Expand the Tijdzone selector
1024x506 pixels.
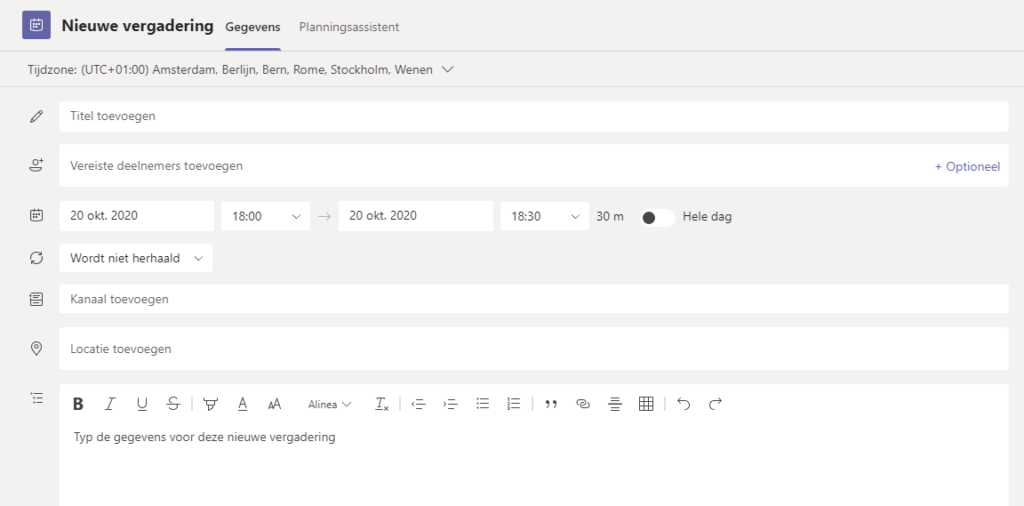447,70
